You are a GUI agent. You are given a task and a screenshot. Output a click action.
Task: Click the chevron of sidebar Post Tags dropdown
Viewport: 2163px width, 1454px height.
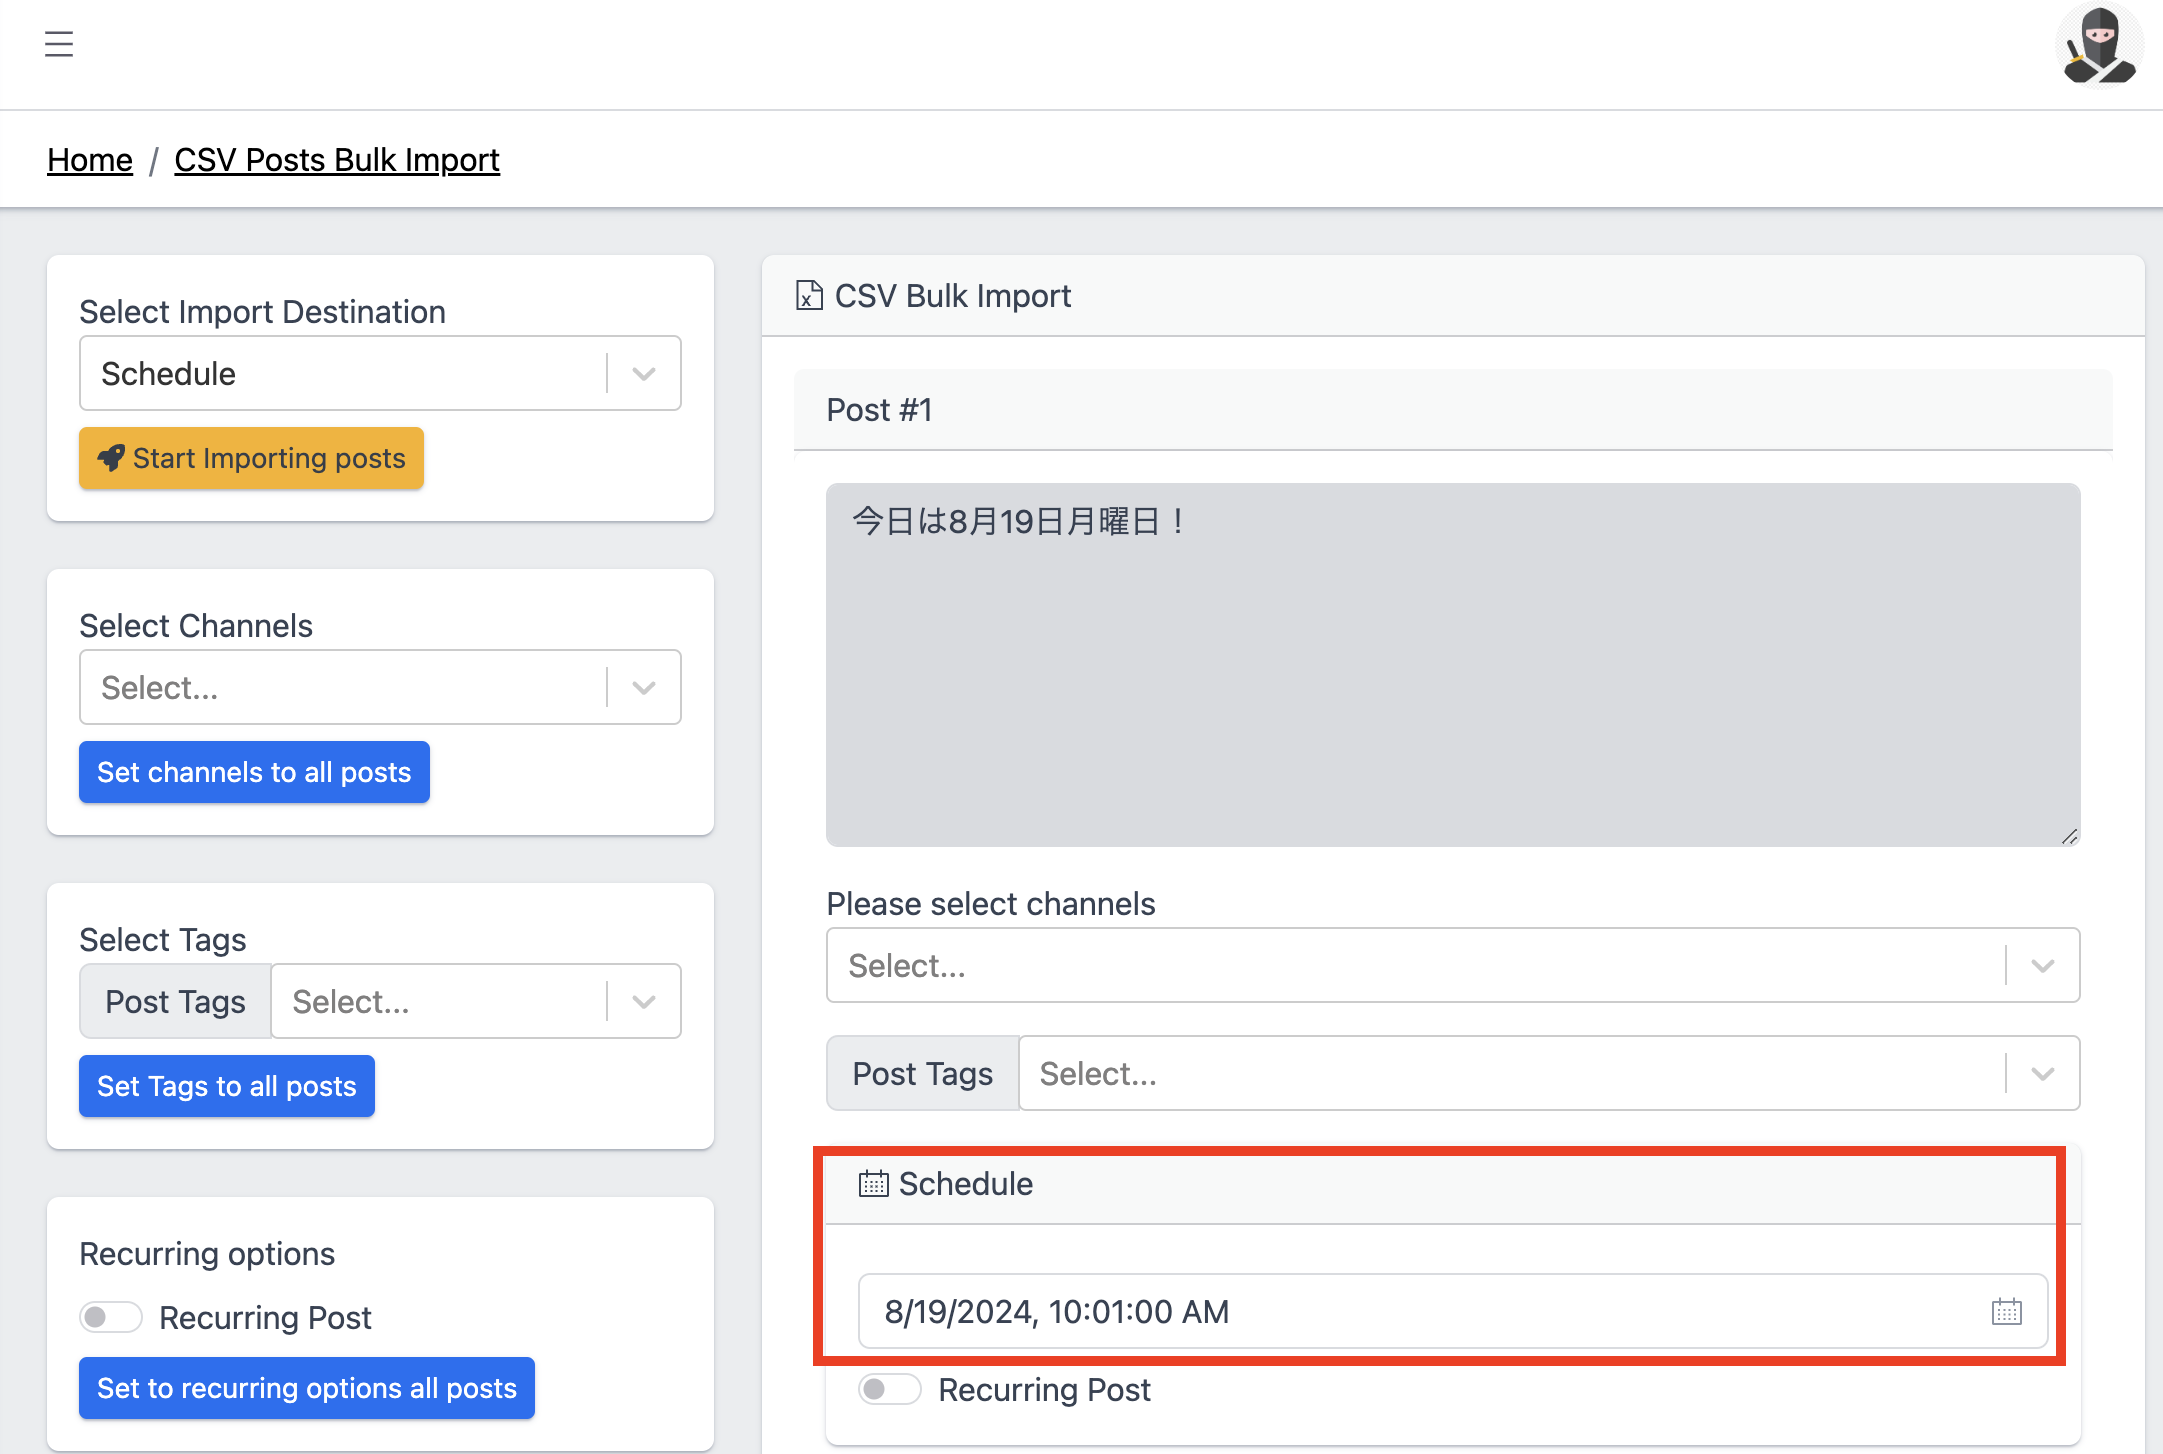(x=644, y=1001)
